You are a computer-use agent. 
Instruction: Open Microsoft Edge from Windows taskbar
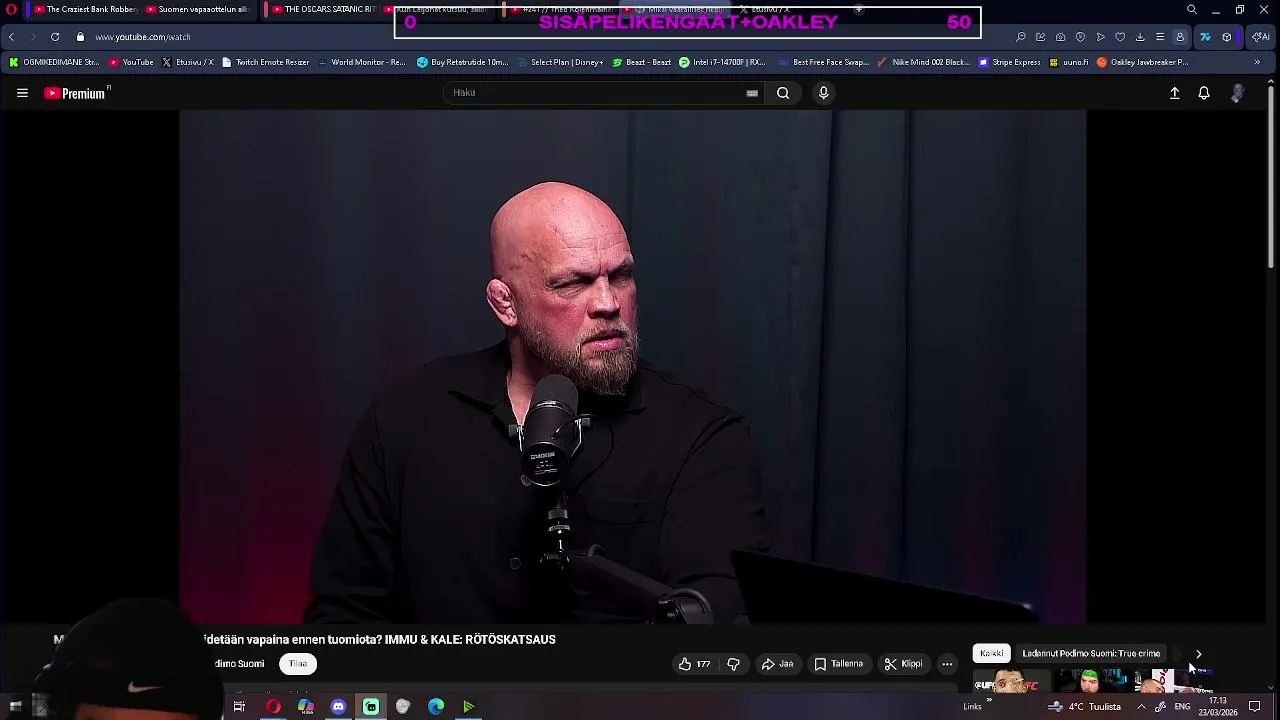[x=436, y=707]
